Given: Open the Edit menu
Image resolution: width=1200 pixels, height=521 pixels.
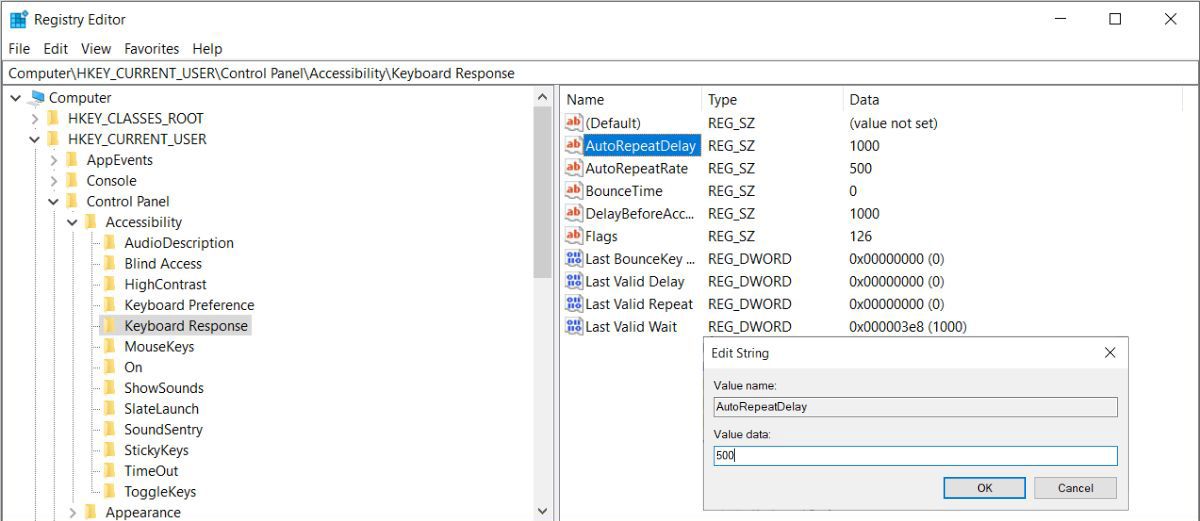Looking at the screenshot, I should 56,48.
